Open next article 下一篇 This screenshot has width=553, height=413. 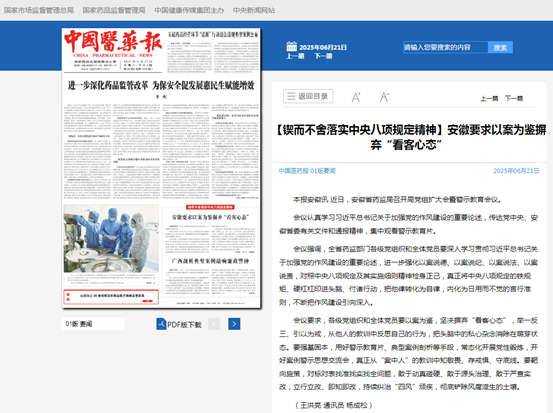(514, 98)
